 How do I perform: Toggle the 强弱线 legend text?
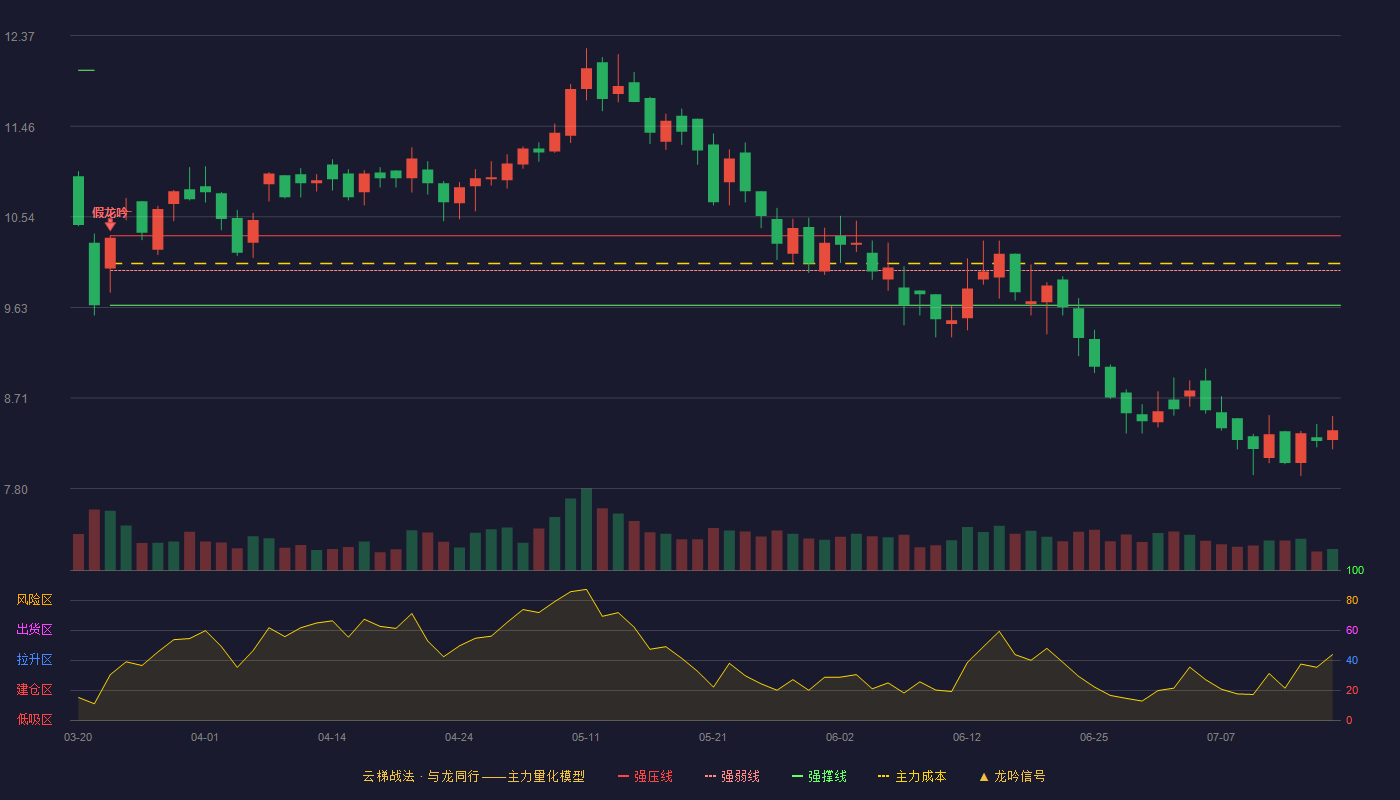740,776
